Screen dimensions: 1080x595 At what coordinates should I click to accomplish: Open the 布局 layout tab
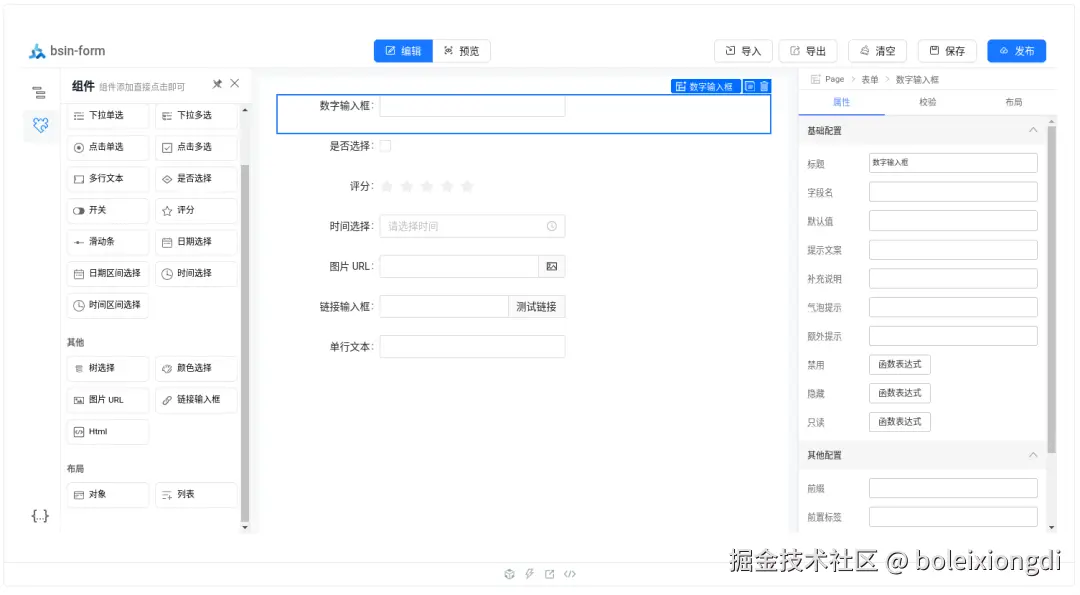(x=1014, y=102)
